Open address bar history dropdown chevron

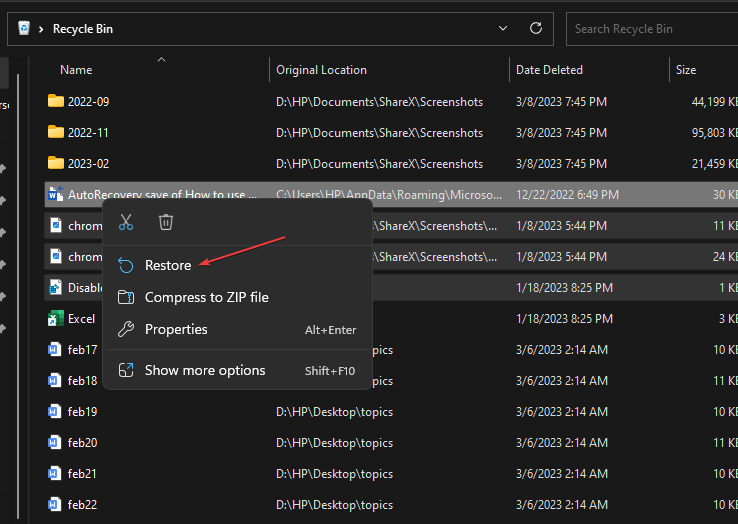pyautogui.click(x=503, y=28)
